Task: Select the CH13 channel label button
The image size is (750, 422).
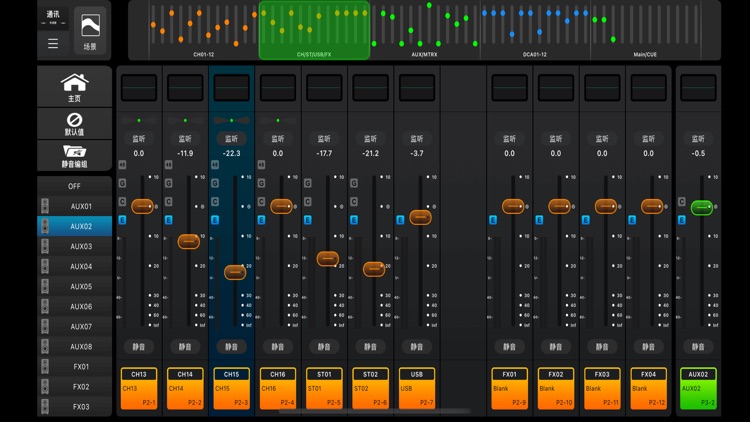Action: pyautogui.click(x=139, y=388)
